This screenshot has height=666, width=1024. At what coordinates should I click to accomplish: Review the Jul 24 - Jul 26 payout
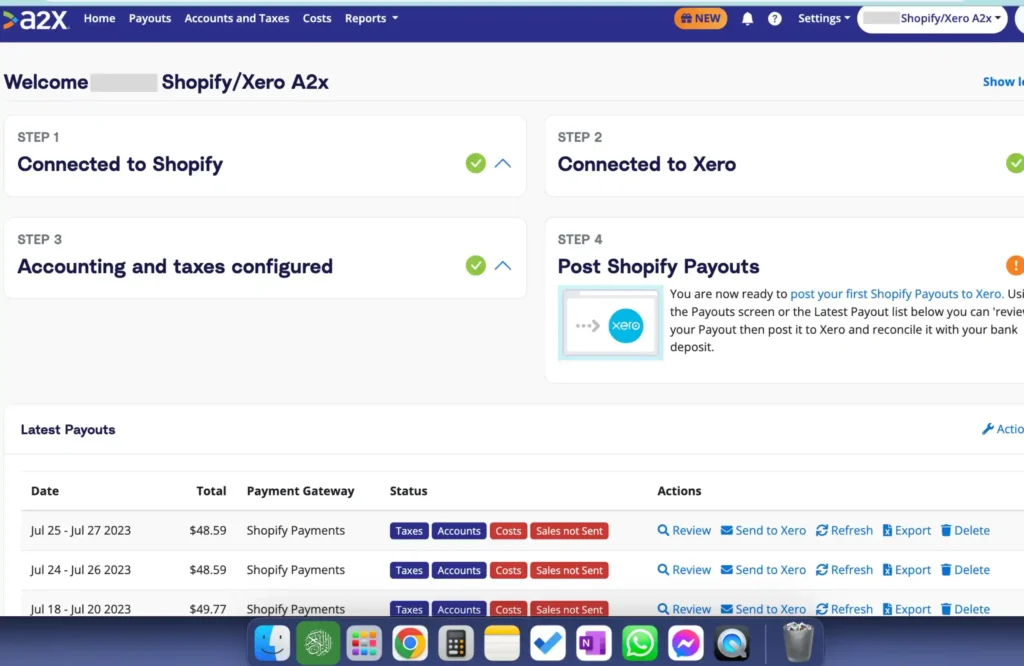684,569
